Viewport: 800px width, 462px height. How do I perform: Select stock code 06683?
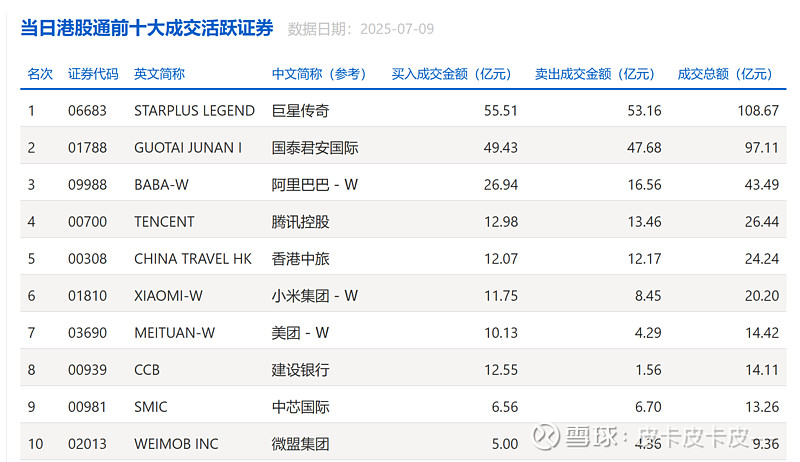pyautogui.click(x=87, y=111)
